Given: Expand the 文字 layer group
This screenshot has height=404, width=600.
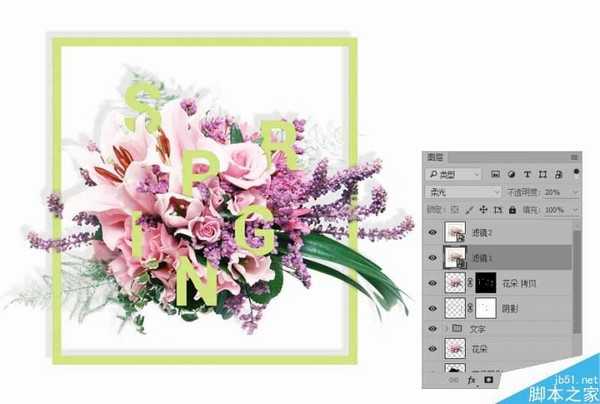Looking at the screenshot, I should click(x=446, y=329).
